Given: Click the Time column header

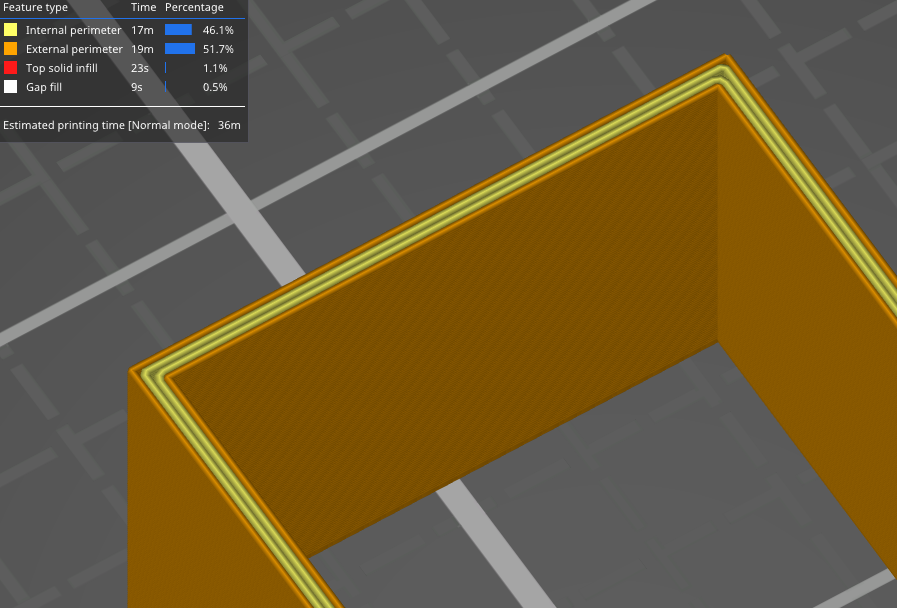Looking at the screenshot, I should point(143,7).
